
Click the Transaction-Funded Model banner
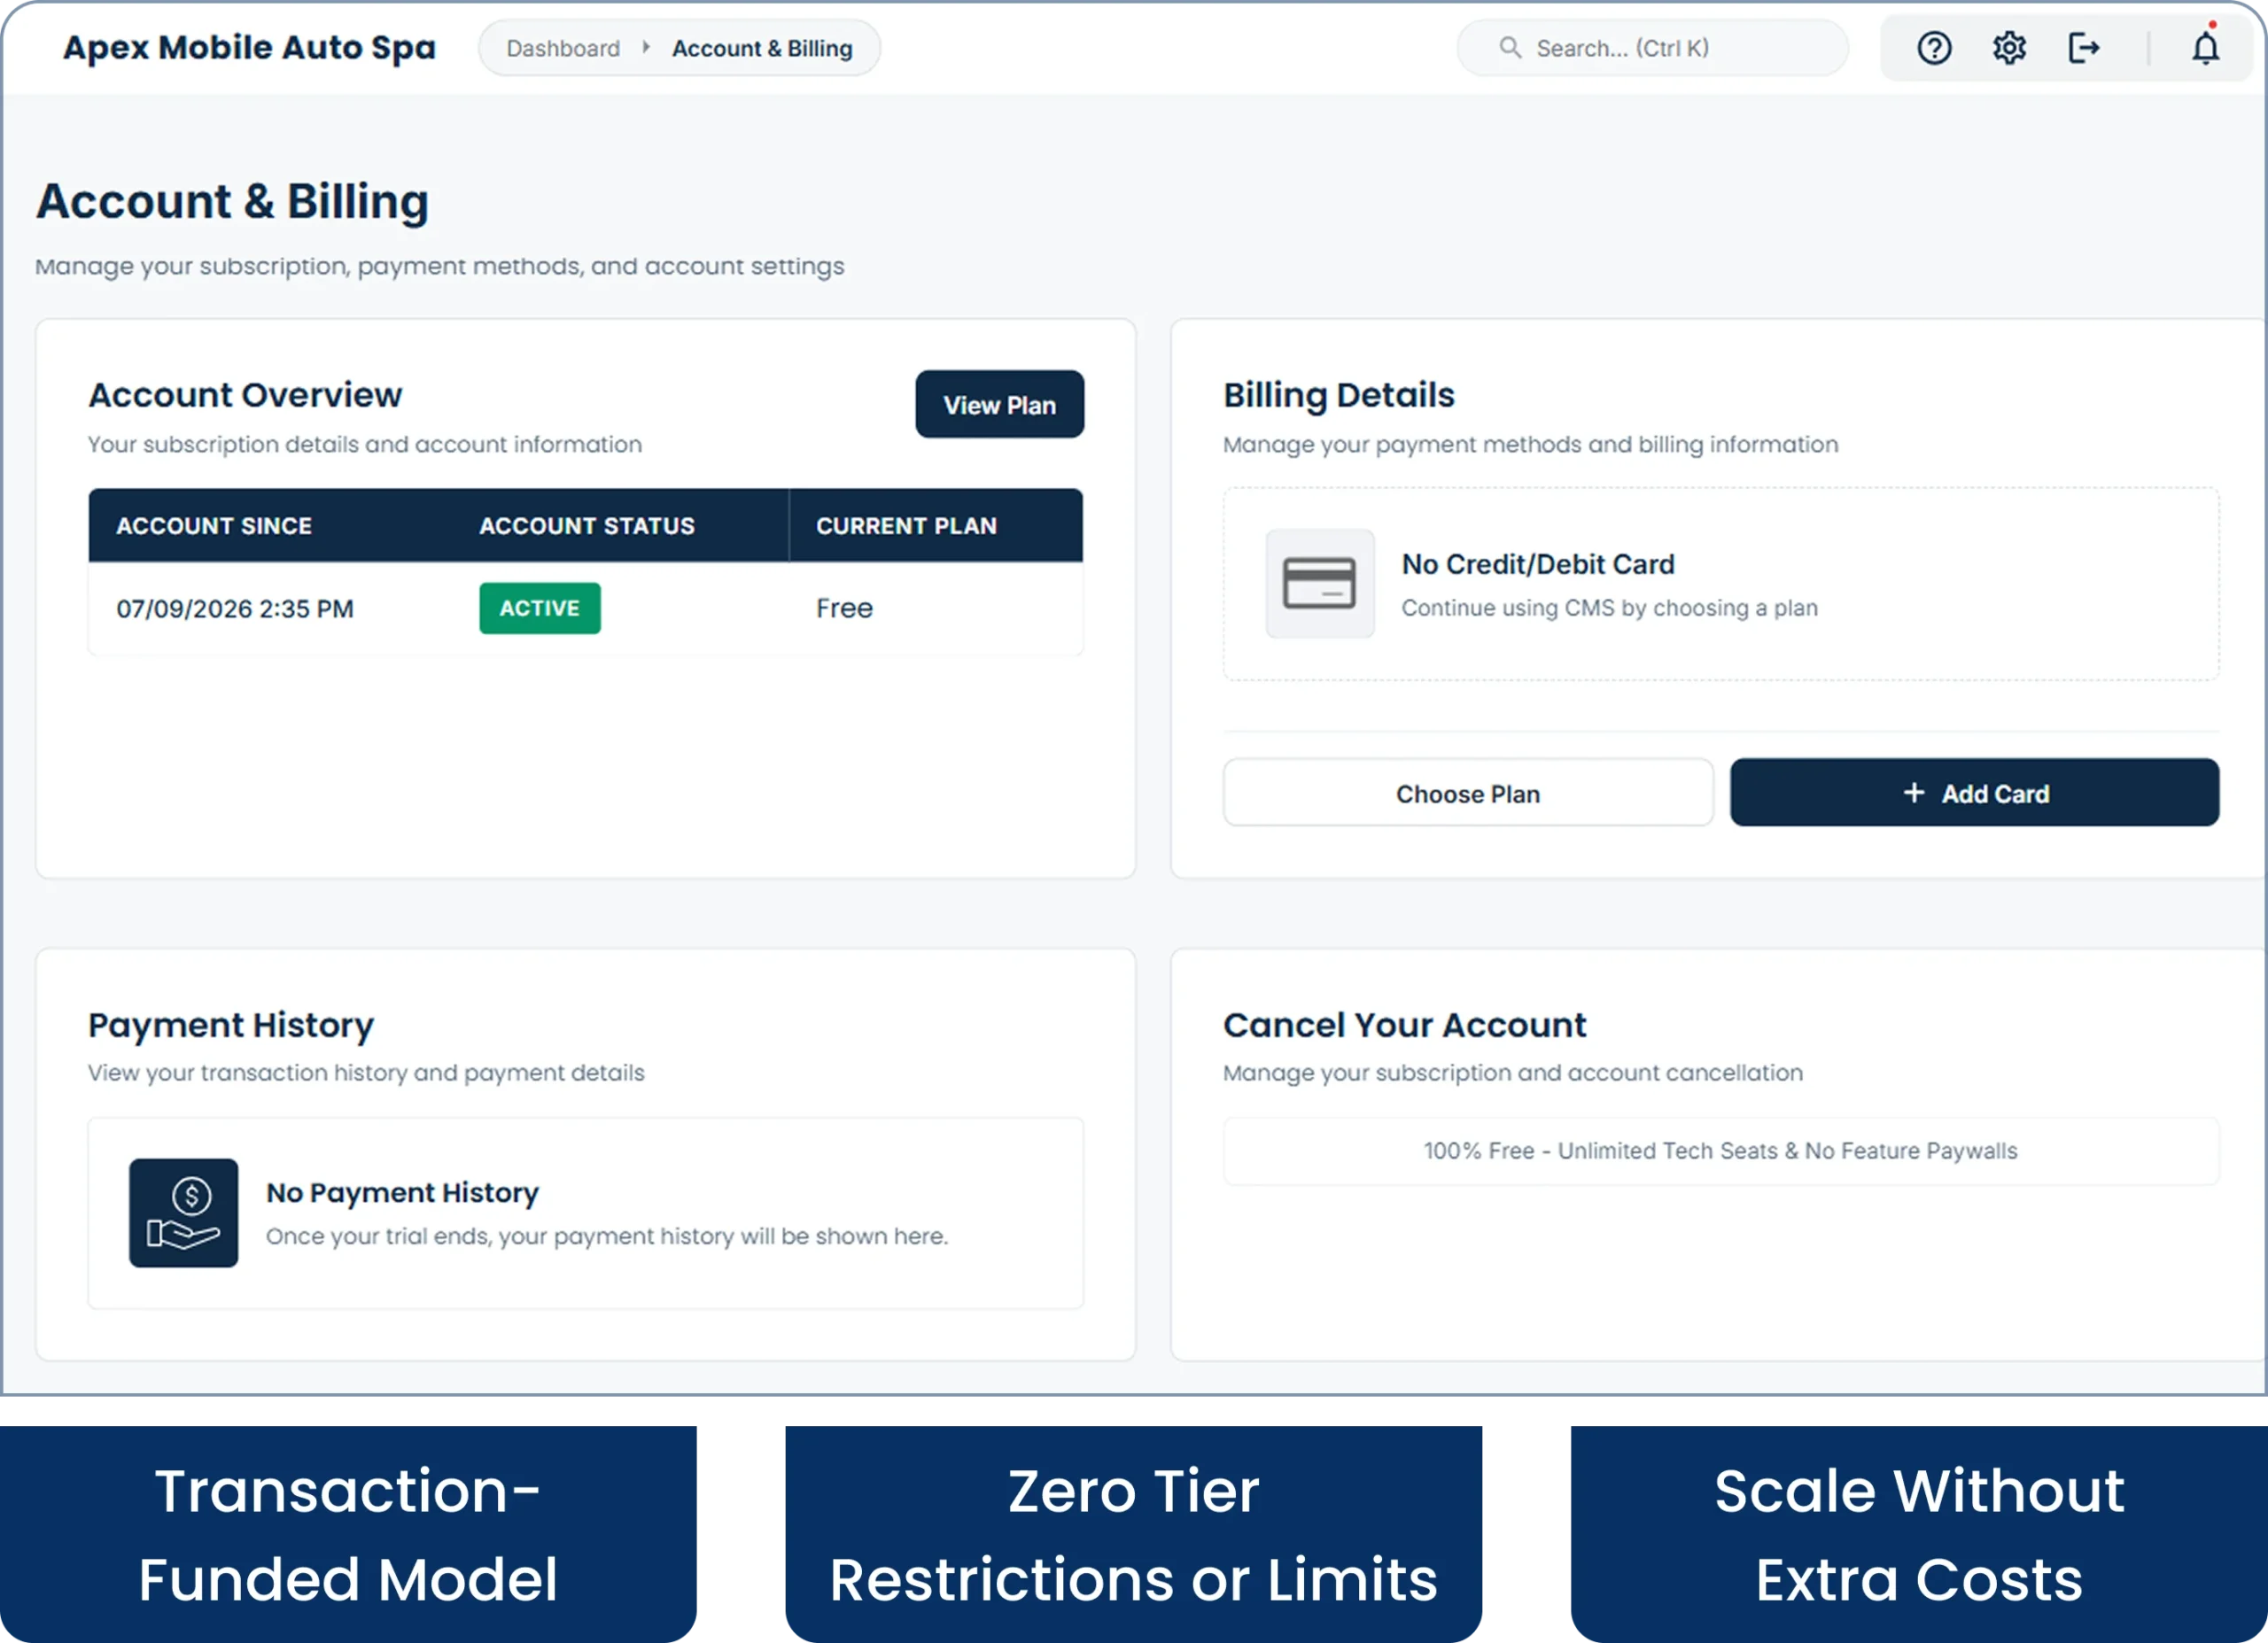348,1534
